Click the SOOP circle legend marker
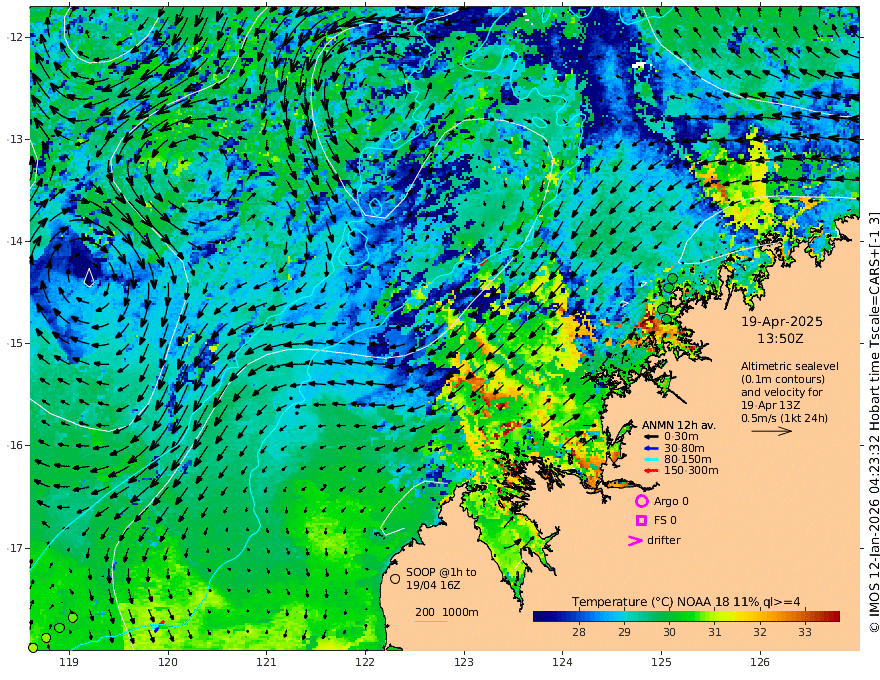 [x=395, y=578]
